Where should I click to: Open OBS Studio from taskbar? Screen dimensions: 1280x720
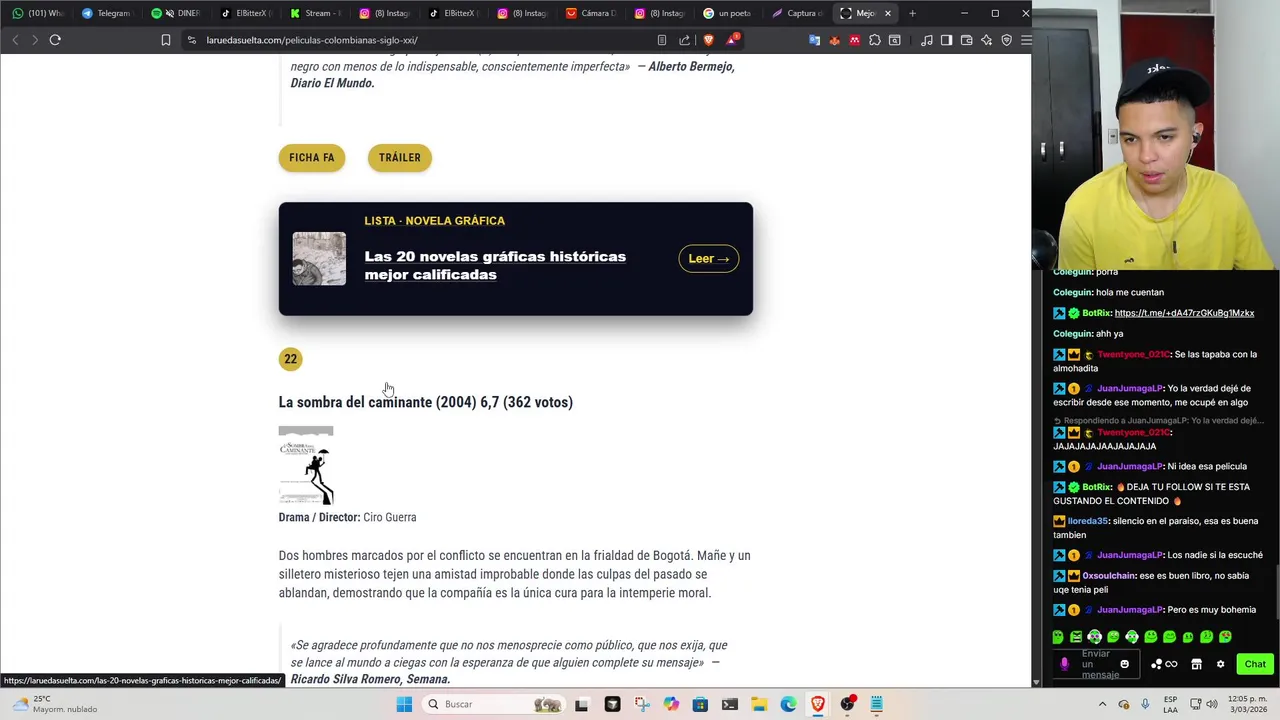click(847, 704)
